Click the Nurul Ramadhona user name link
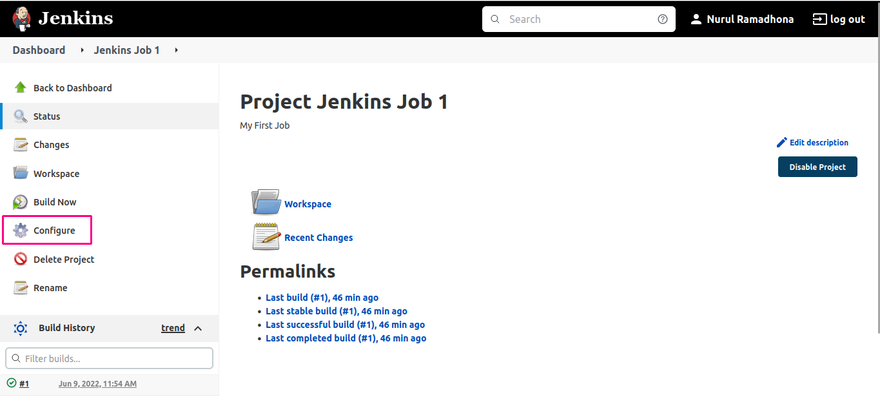 [750, 19]
